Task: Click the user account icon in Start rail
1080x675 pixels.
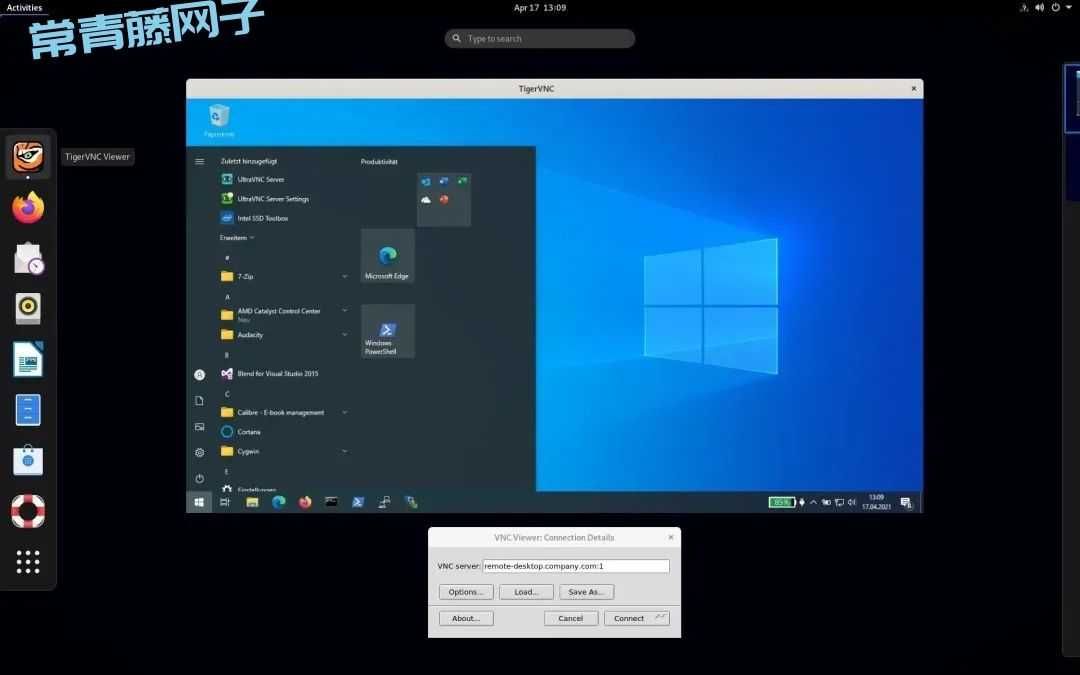Action: (x=200, y=375)
